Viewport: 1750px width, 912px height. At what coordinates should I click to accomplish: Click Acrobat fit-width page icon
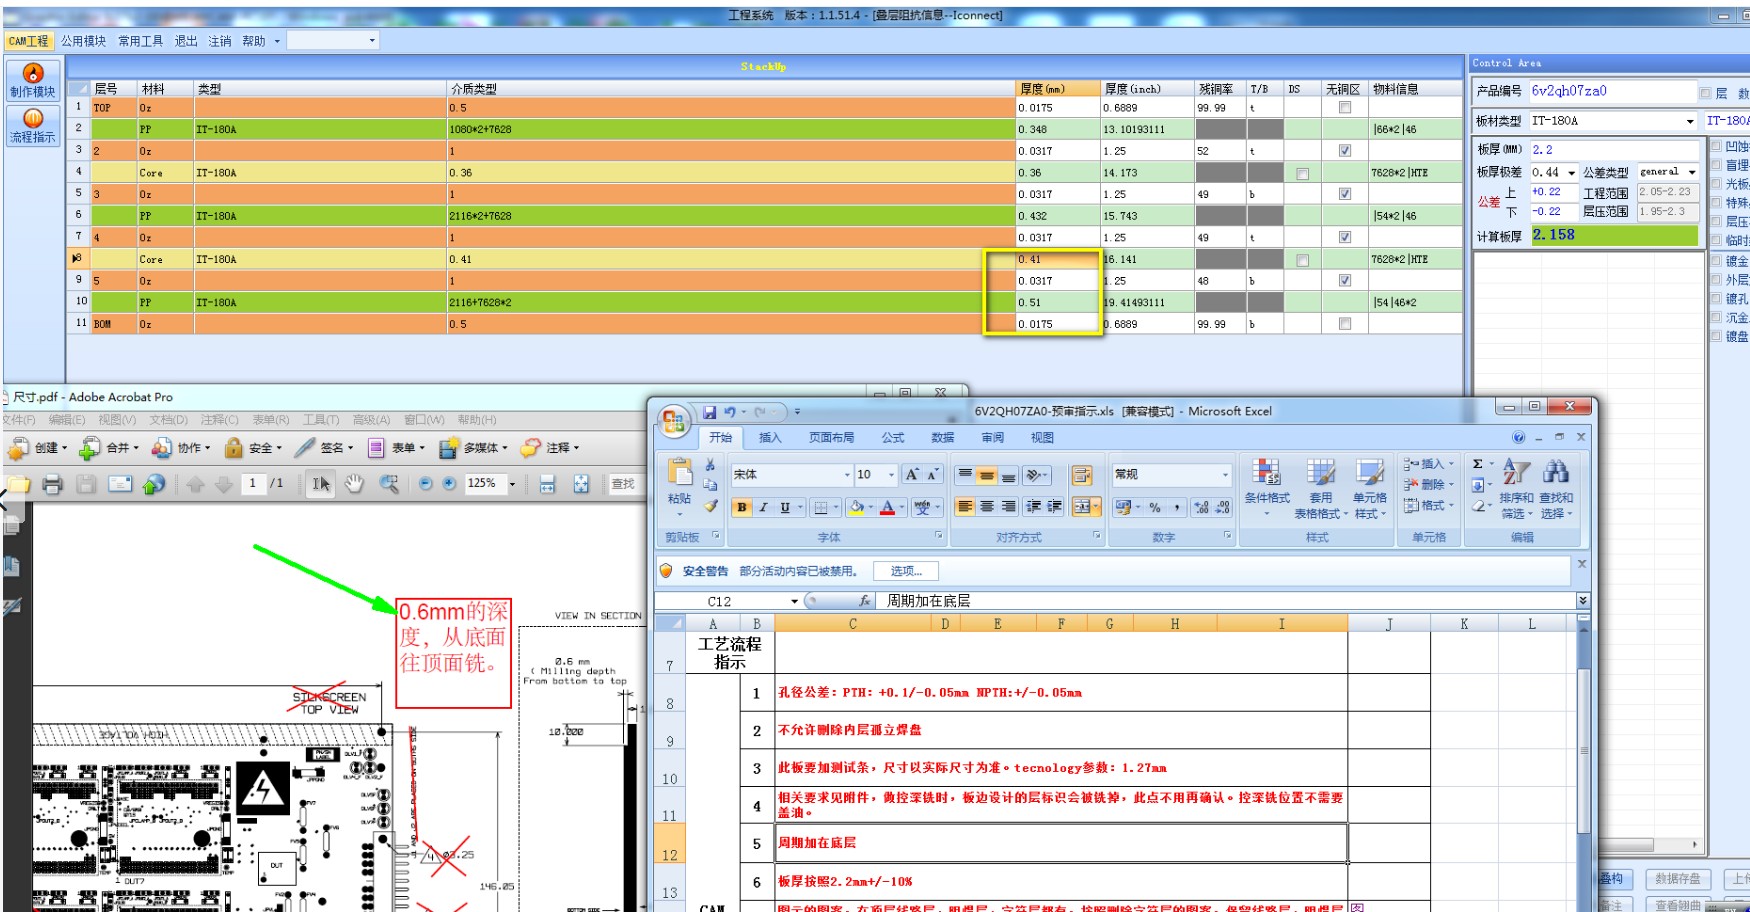click(x=547, y=484)
